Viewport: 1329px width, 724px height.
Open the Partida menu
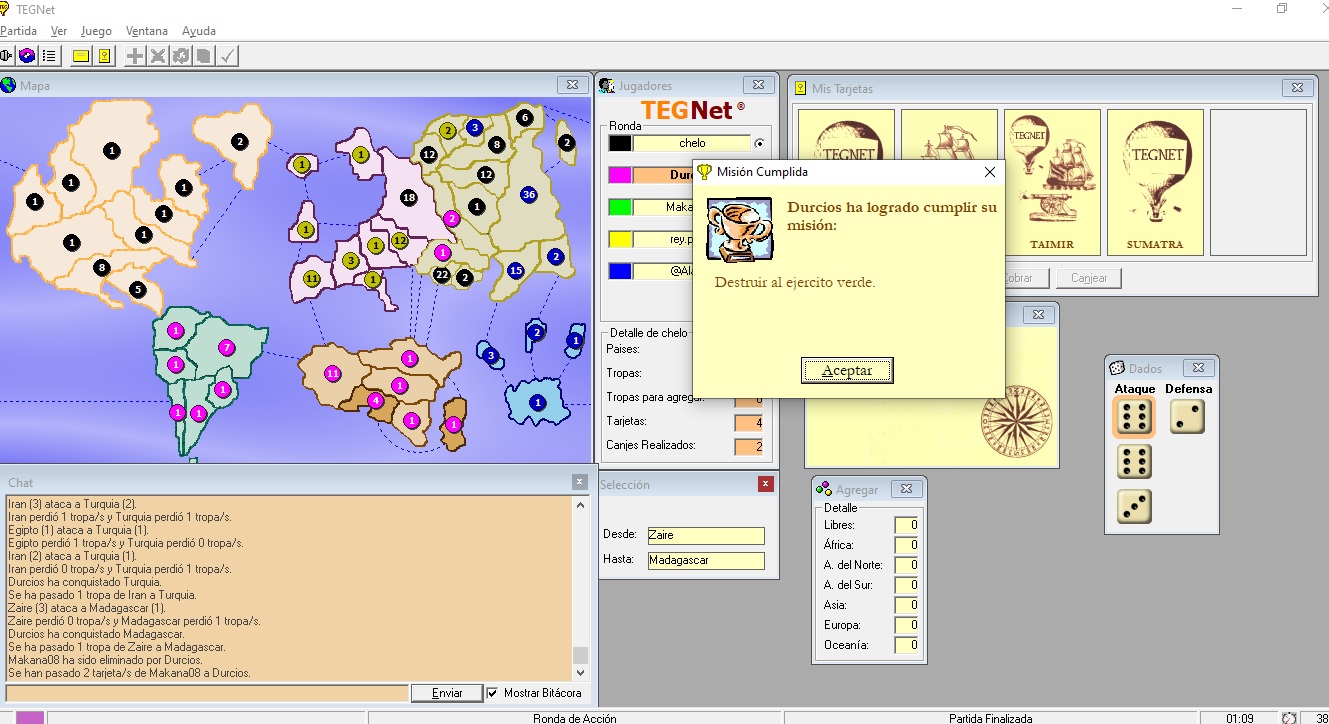pyautogui.click(x=18, y=31)
